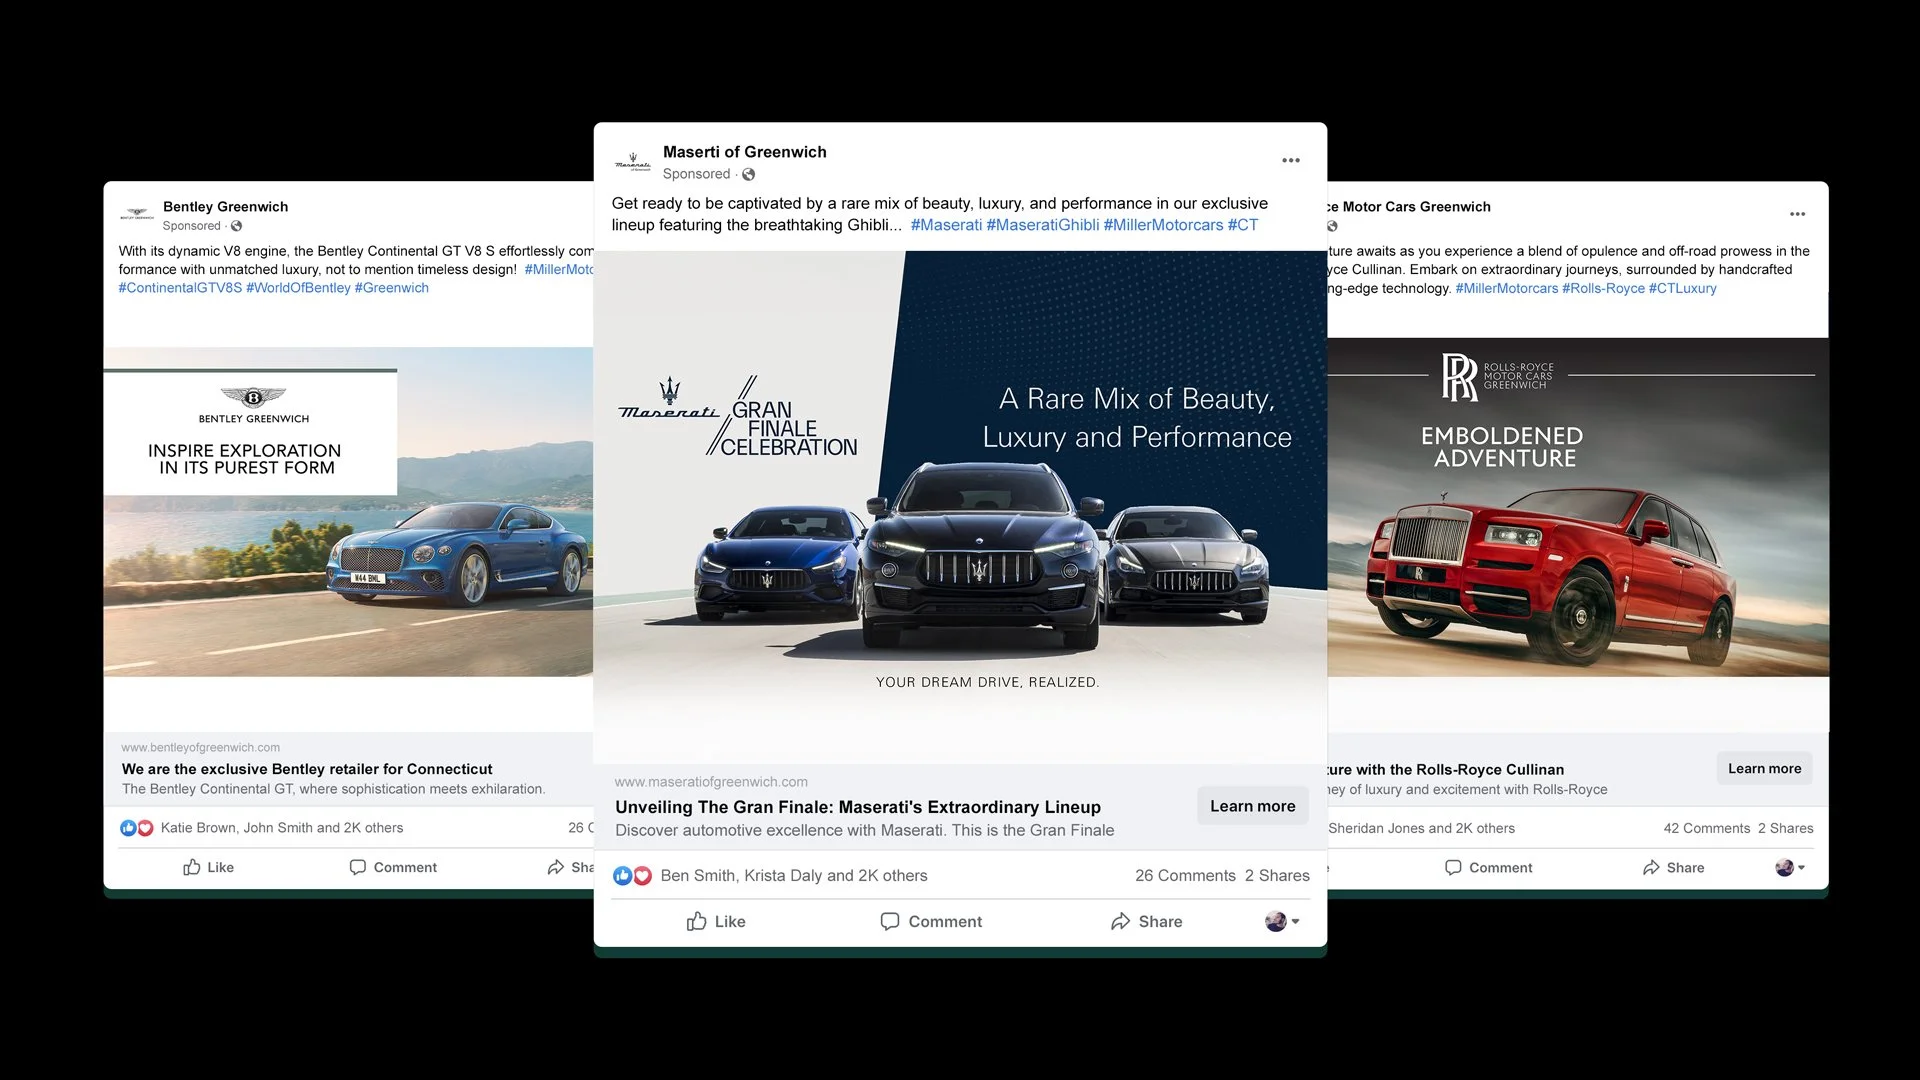Open the #WorldOfBentley hashtag link
Image resolution: width=1920 pixels, height=1080 pixels.
297,287
